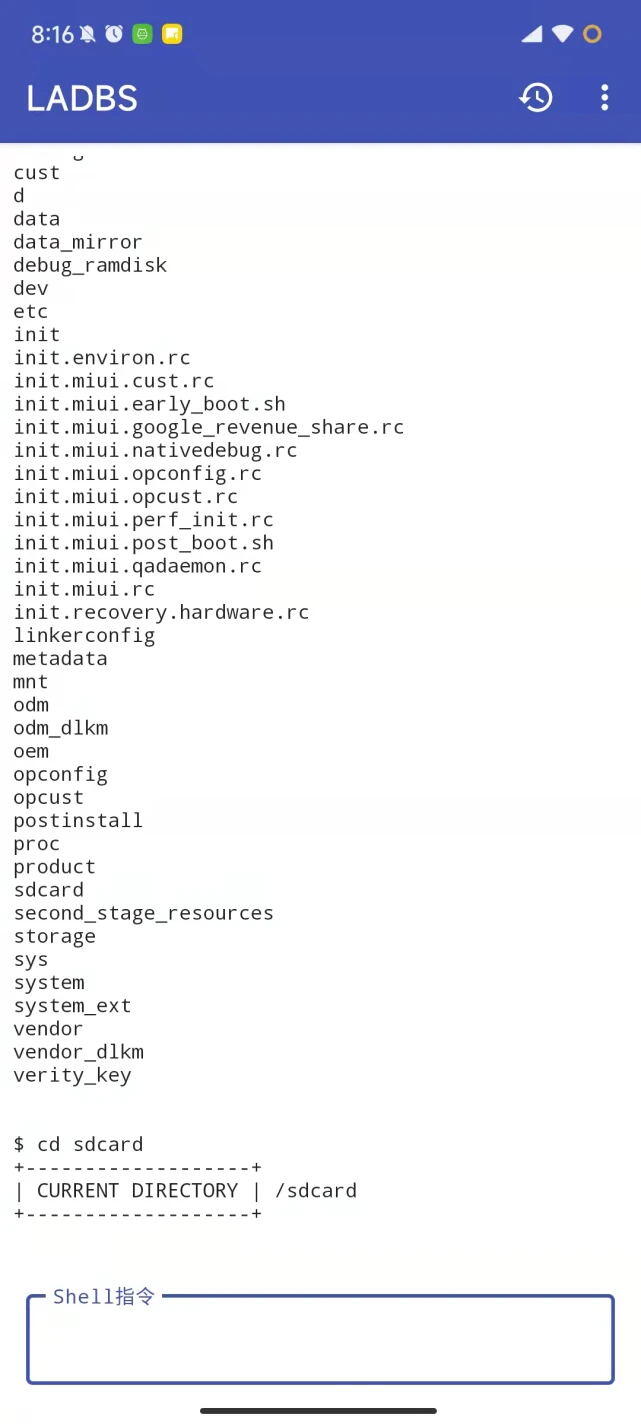Tap the battery ring status icon

point(592,34)
